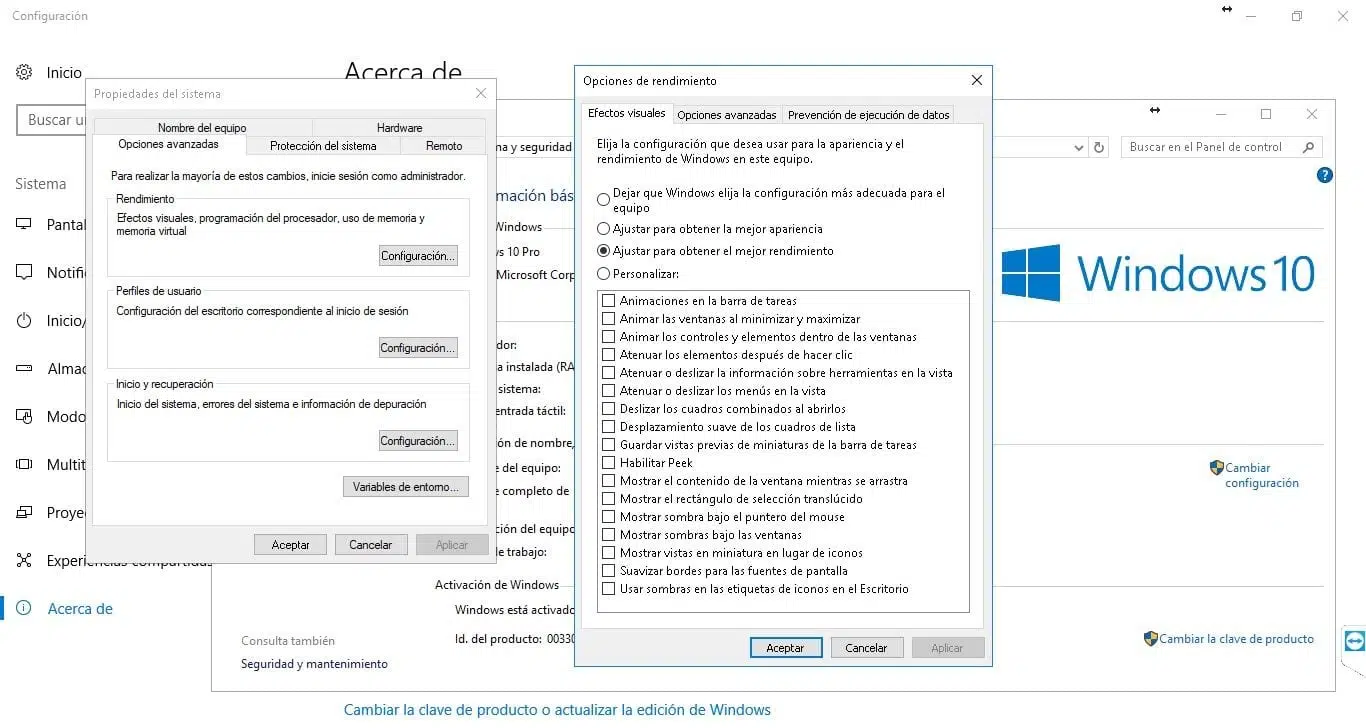Viewport: 1366px width, 728px height.
Task: Click the search magnifier in Panel de control
Action: point(1308,147)
